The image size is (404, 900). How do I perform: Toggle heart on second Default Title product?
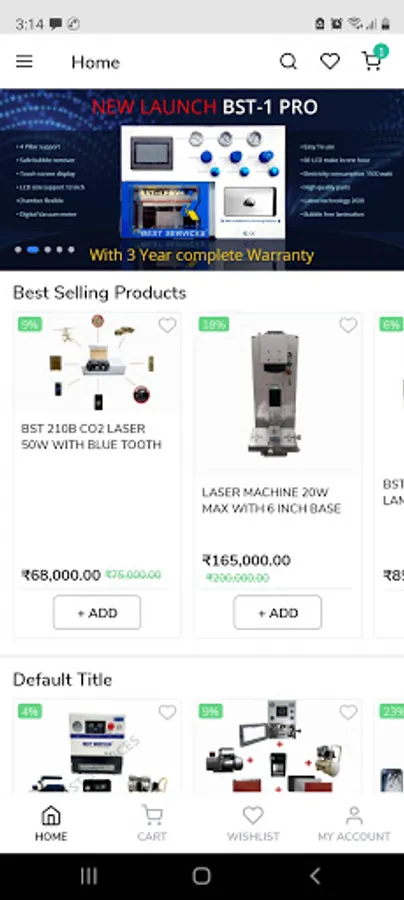pyautogui.click(x=348, y=712)
